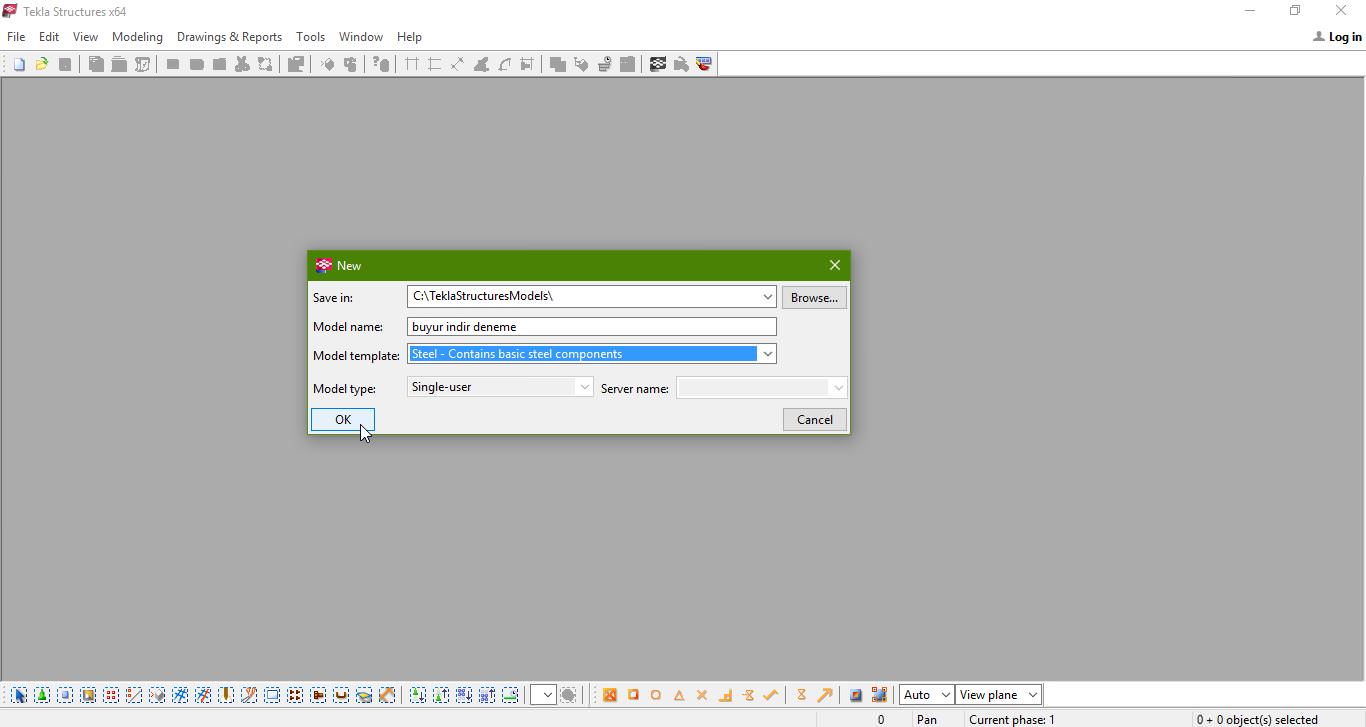1366x727 pixels.
Task: Open the Drawings & Reports menu
Action: [x=229, y=37]
